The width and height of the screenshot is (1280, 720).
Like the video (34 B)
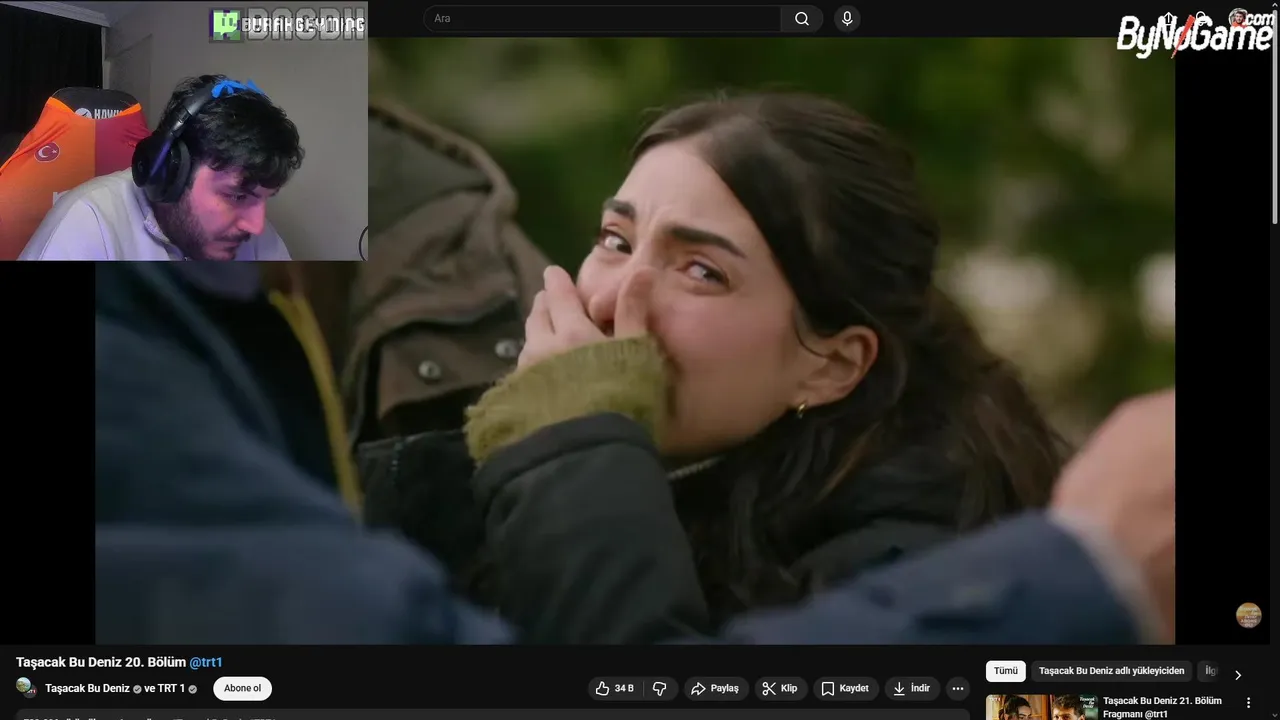click(x=615, y=688)
